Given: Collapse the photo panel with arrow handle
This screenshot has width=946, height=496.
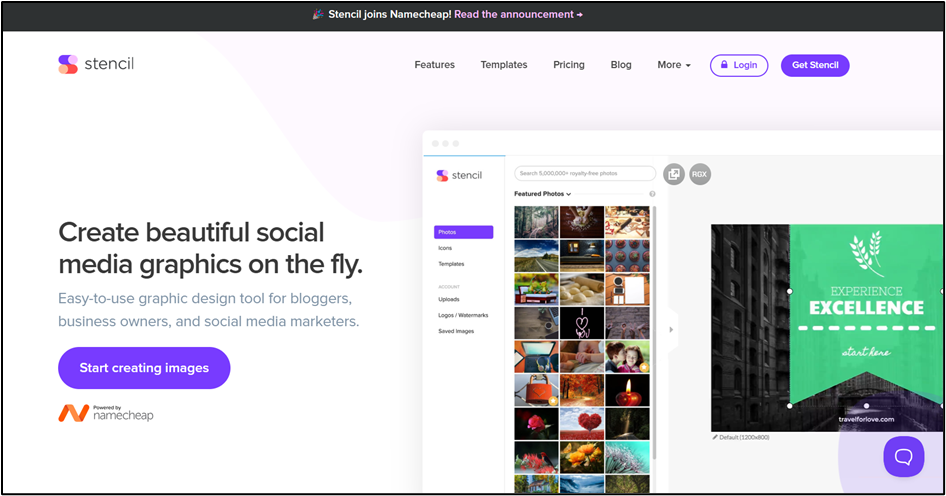Looking at the screenshot, I should (x=671, y=329).
